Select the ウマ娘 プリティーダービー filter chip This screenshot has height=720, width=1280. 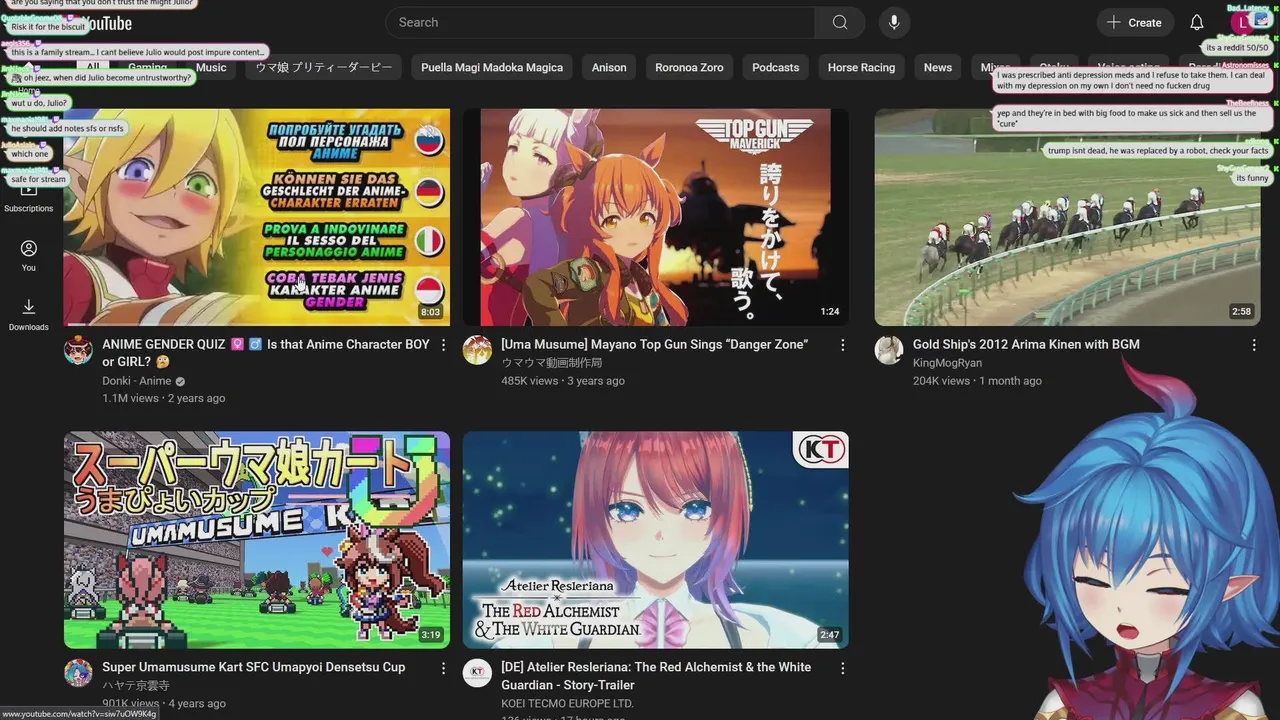tap(324, 67)
